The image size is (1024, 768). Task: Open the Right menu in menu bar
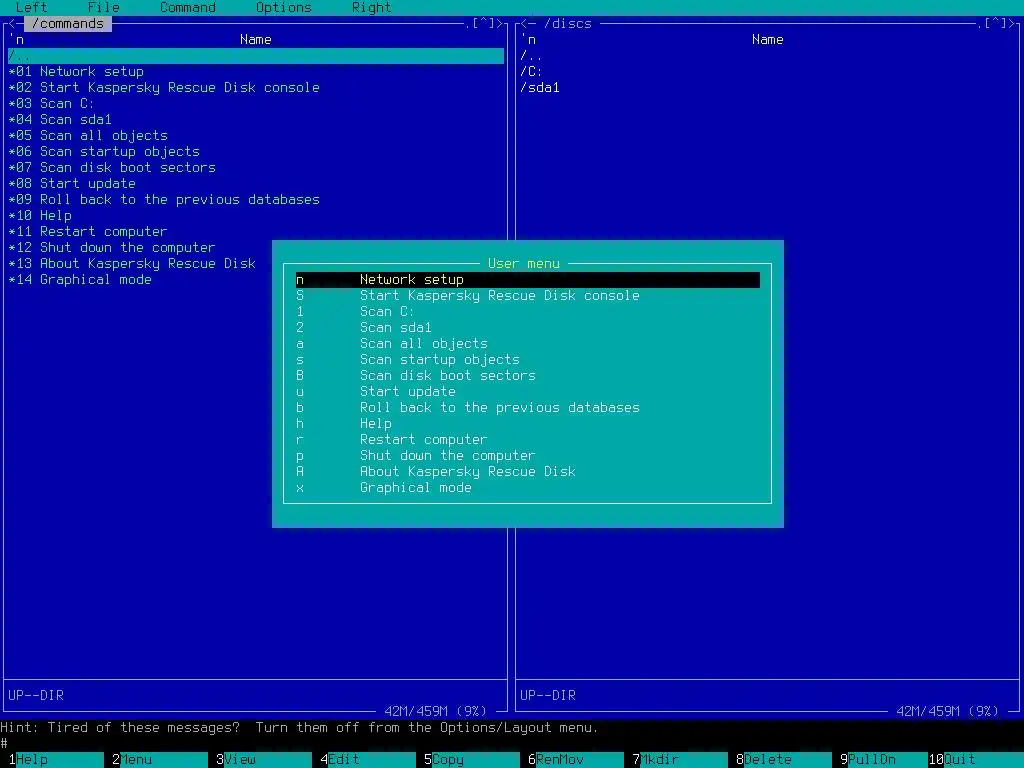pyautogui.click(x=371, y=7)
